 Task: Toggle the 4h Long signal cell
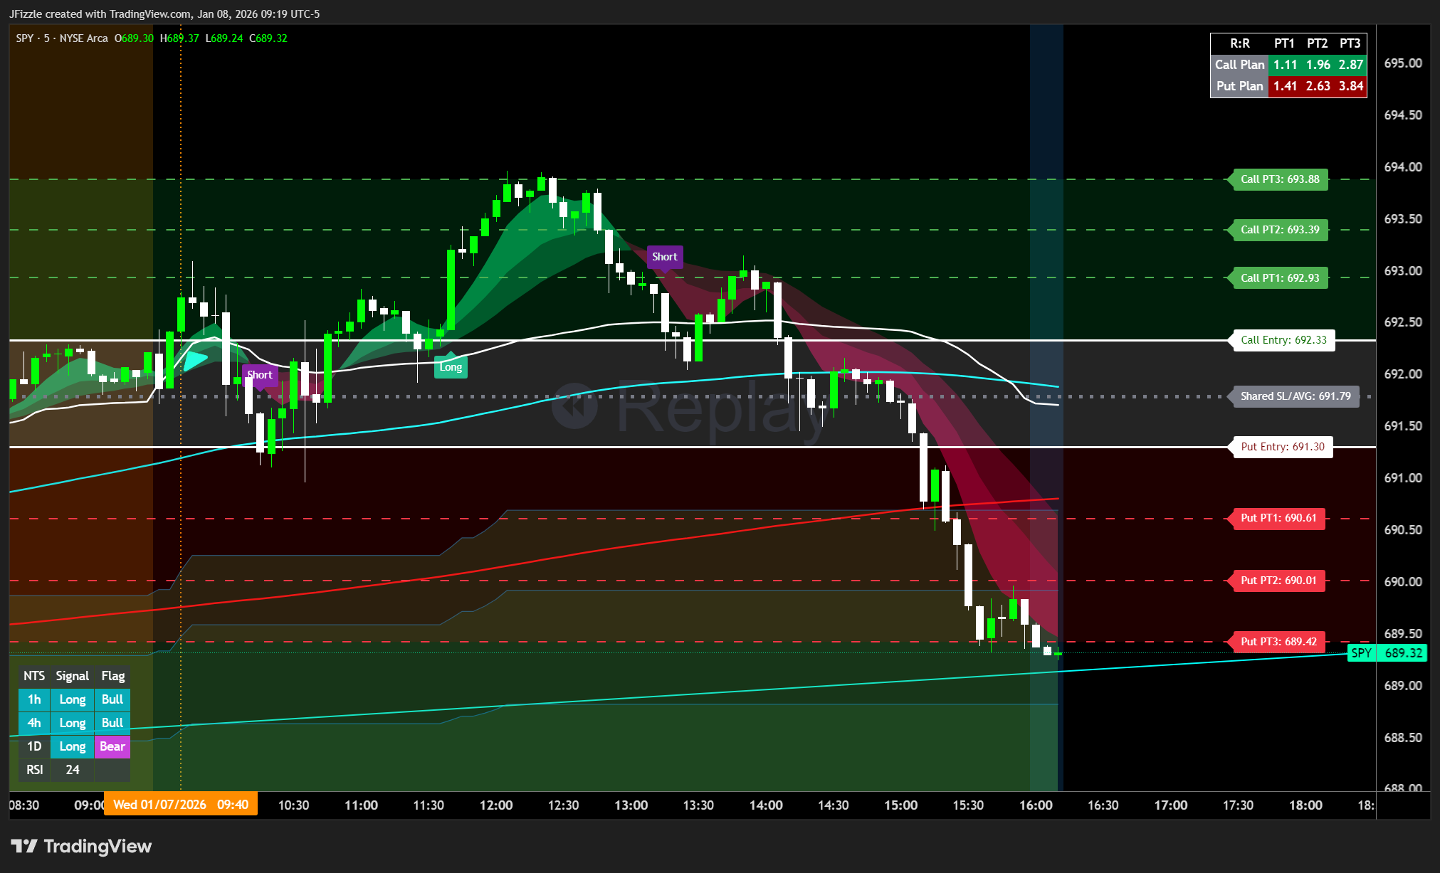pyautogui.click(x=71, y=722)
